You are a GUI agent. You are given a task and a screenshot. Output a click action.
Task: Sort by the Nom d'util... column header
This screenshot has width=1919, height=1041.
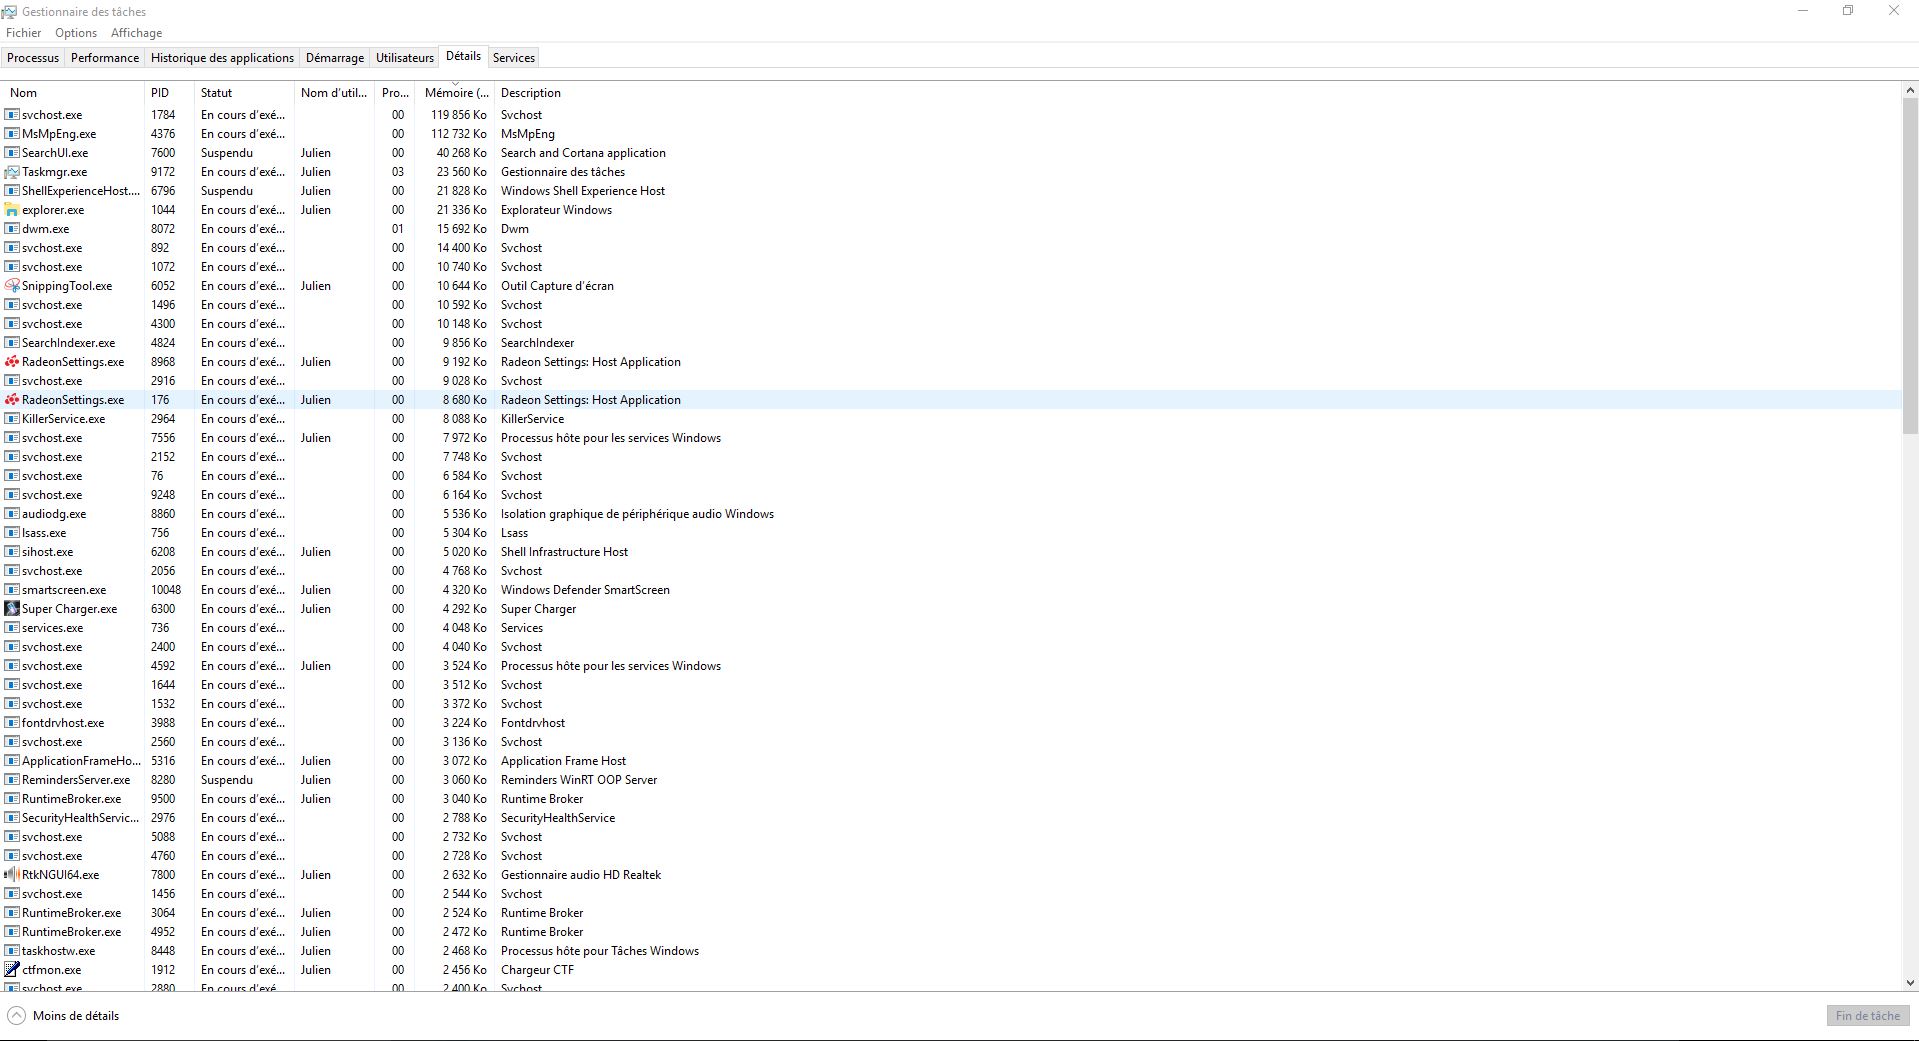(334, 93)
